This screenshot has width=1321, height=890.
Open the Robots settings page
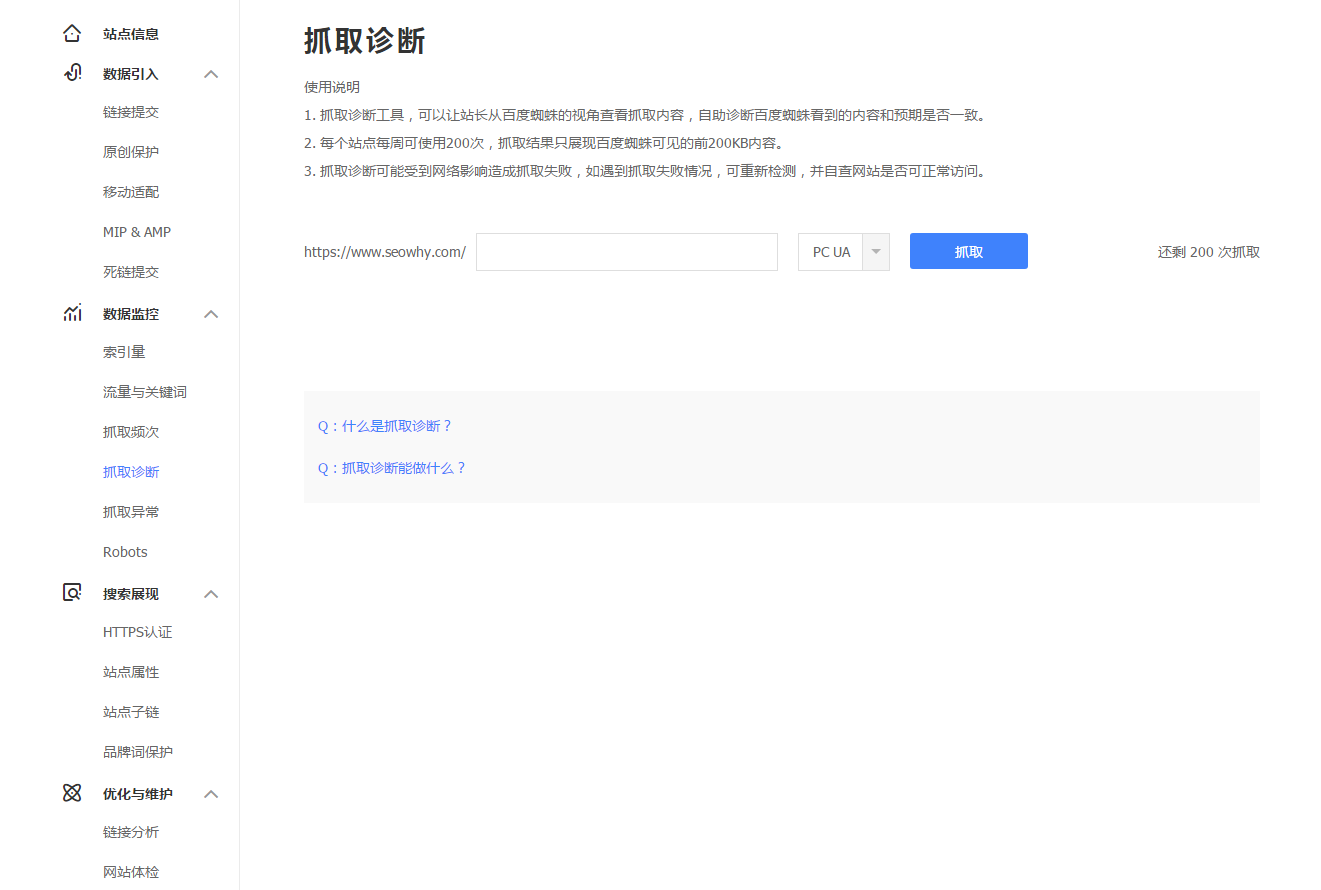coord(124,551)
